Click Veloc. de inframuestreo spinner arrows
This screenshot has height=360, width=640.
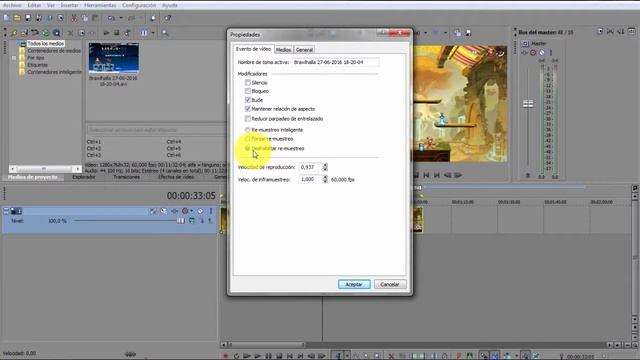(325, 179)
